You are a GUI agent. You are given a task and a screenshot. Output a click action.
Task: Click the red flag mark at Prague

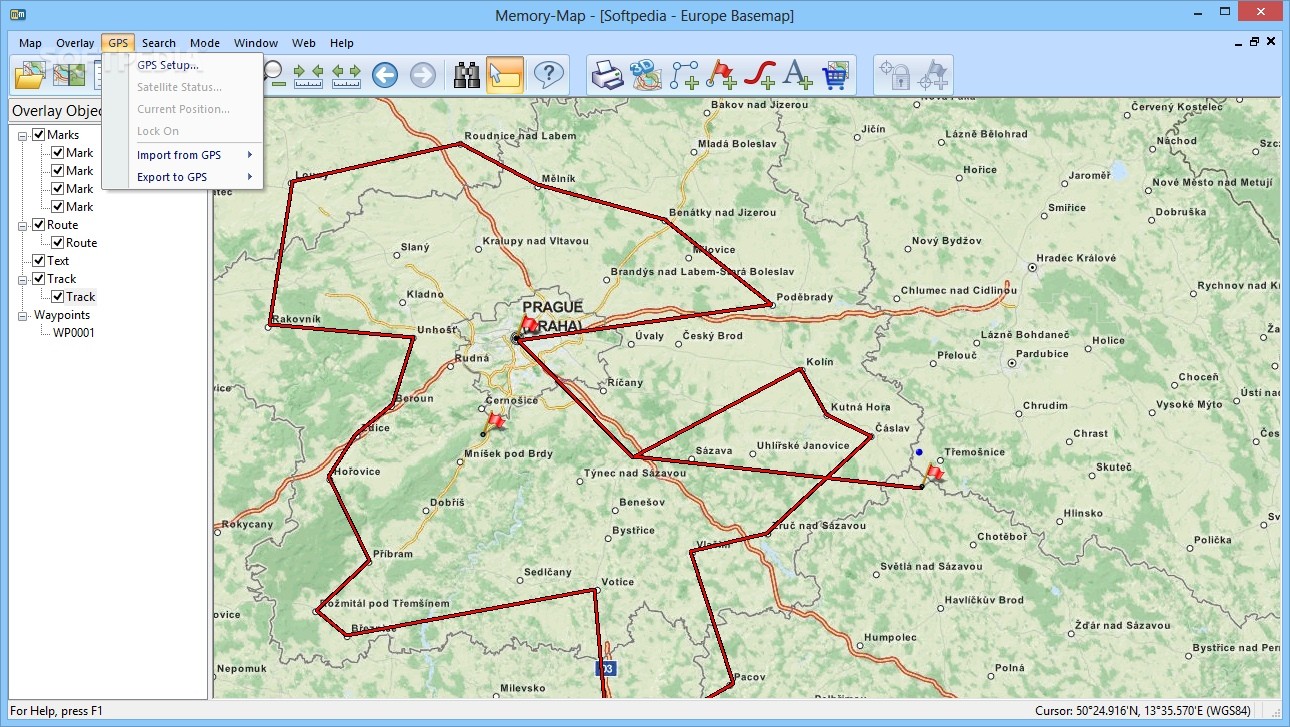tap(529, 325)
